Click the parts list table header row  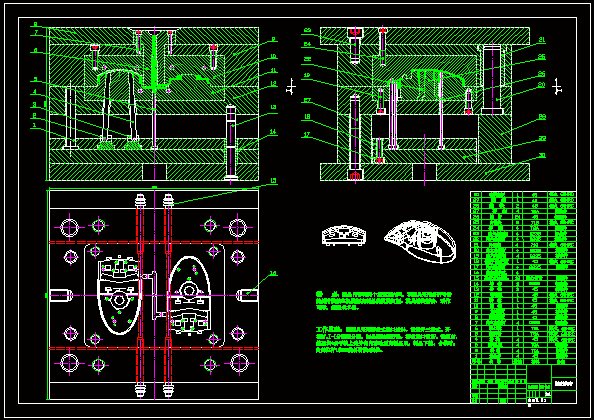point(523,362)
